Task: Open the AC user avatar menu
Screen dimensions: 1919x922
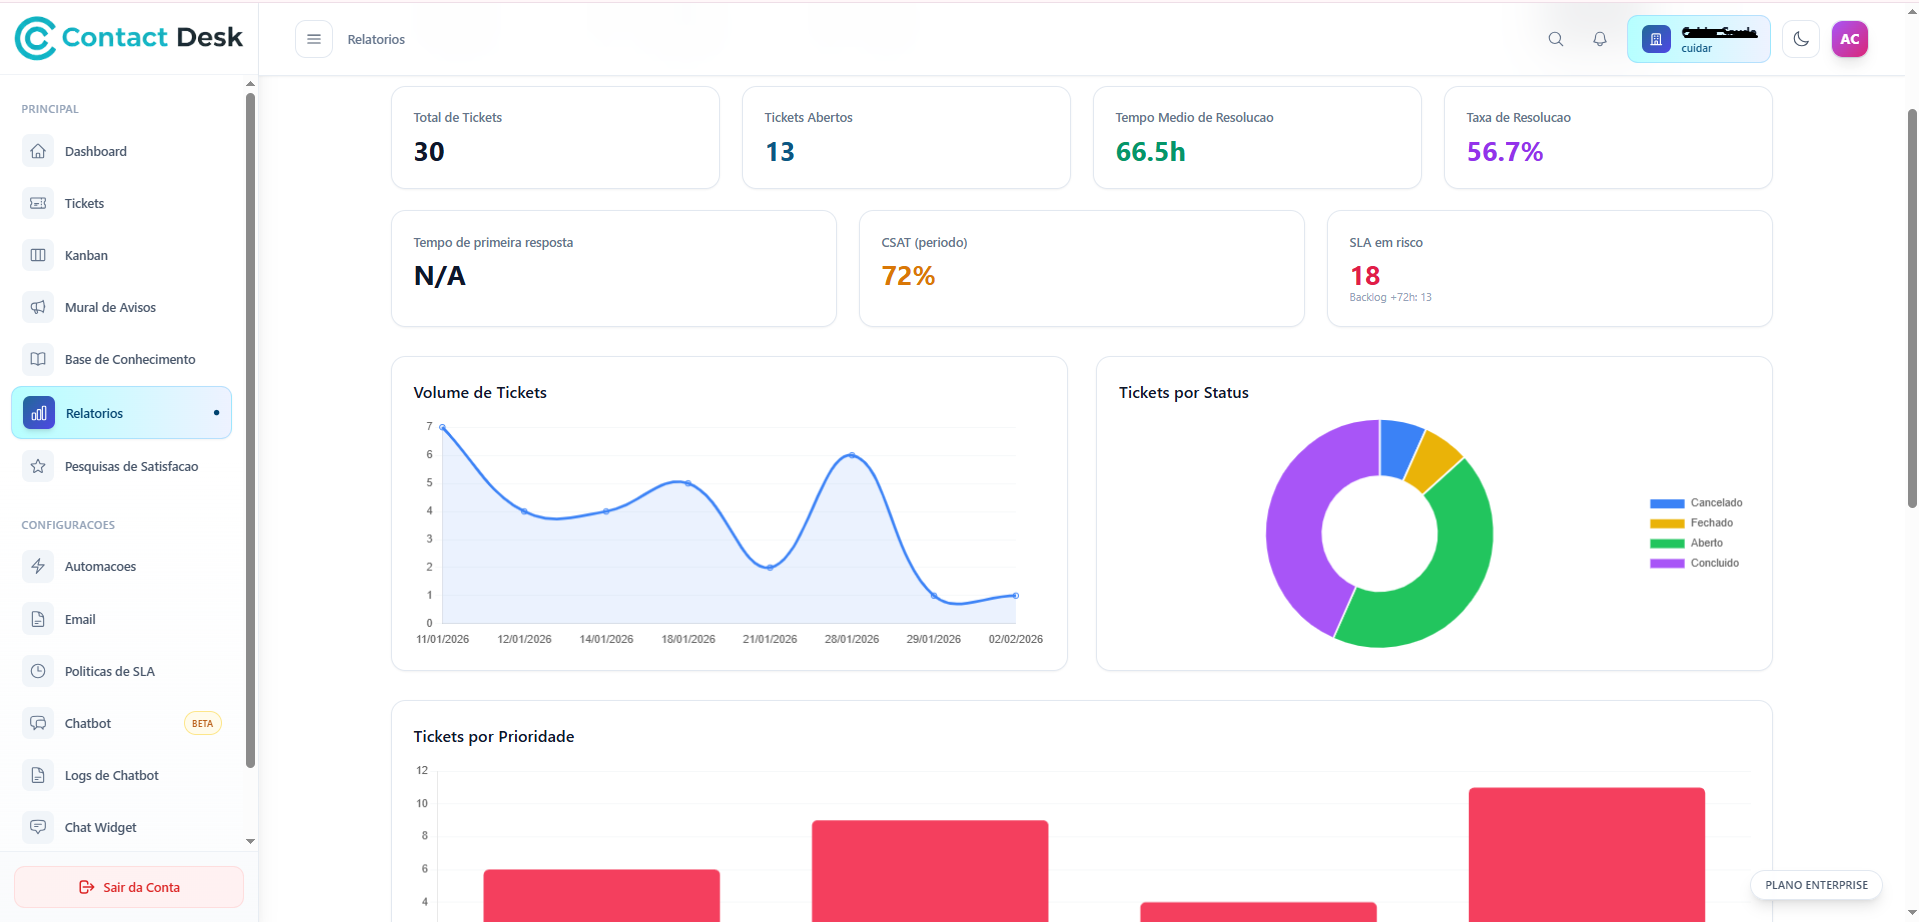Action: click(1849, 39)
